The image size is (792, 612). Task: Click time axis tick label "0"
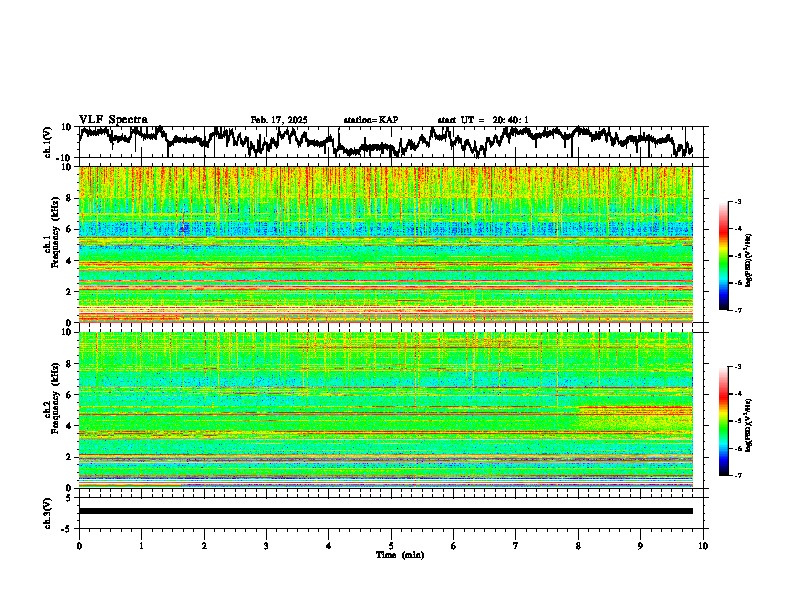point(79,546)
